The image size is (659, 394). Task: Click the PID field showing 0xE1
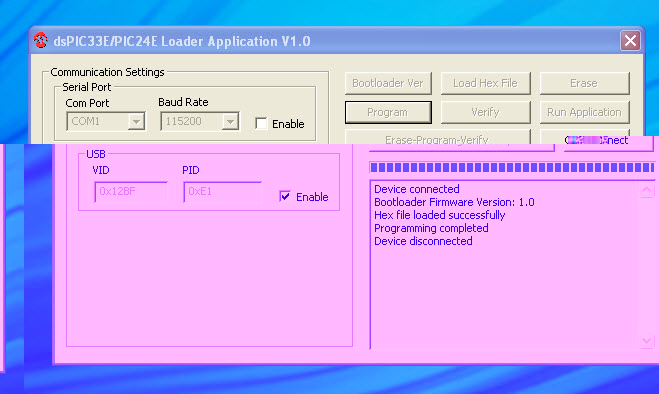[222, 192]
